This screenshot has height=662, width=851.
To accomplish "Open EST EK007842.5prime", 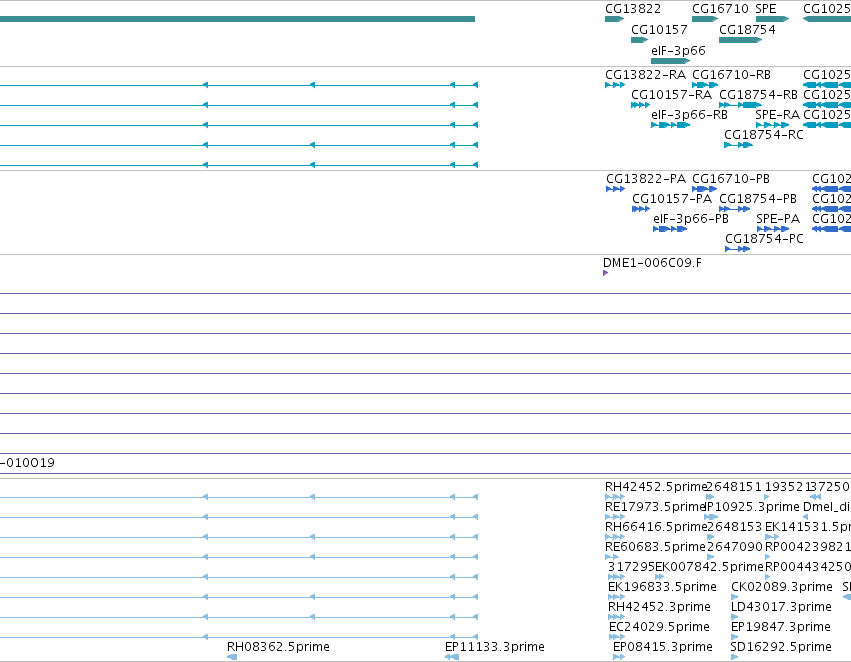I will click(709, 567).
